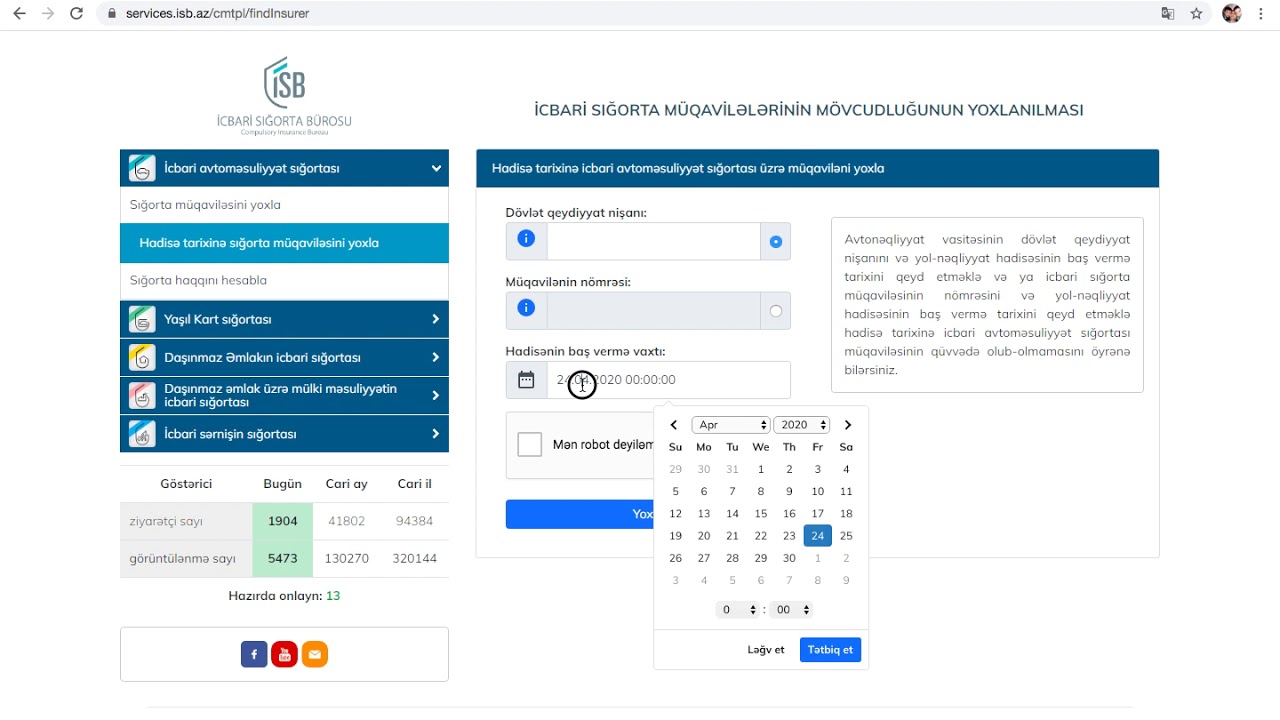Go to next month in date picker
The width and height of the screenshot is (1280, 720).
click(848, 425)
